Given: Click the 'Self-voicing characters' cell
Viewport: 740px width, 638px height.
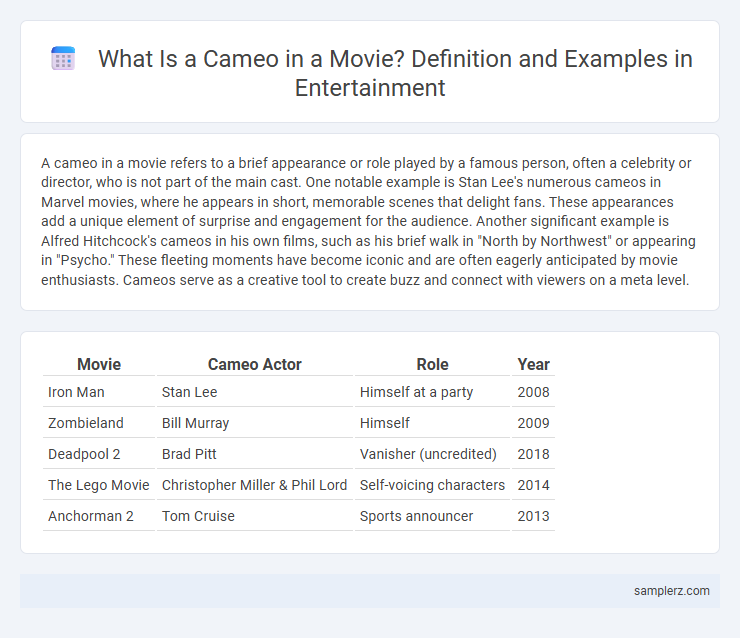Looking at the screenshot, I should pos(432,485).
